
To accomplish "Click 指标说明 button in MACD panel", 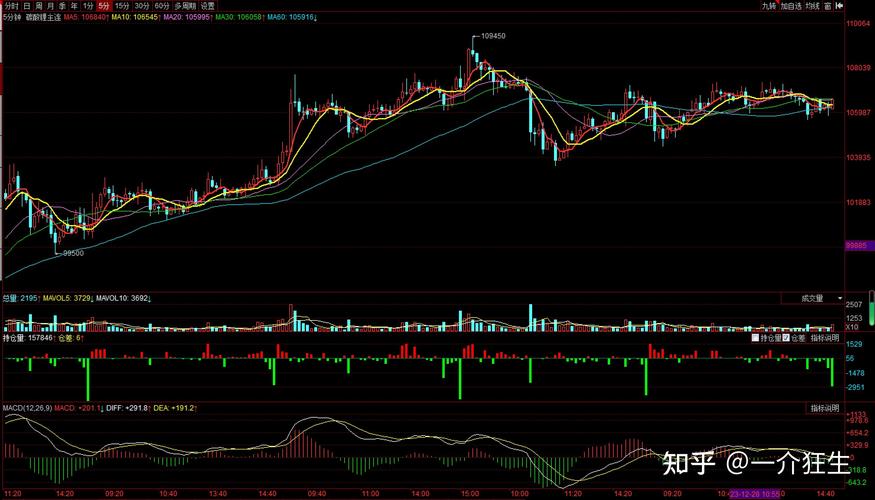I will pos(823,408).
